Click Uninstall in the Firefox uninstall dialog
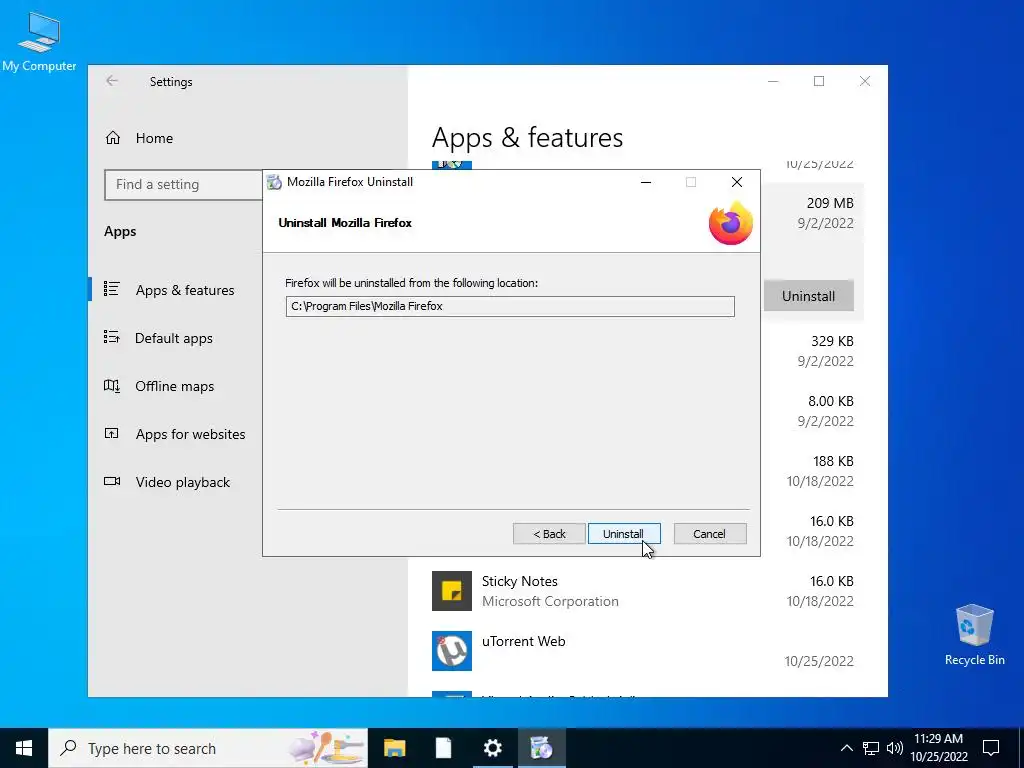The width and height of the screenshot is (1024, 768). pyautogui.click(x=624, y=534)
